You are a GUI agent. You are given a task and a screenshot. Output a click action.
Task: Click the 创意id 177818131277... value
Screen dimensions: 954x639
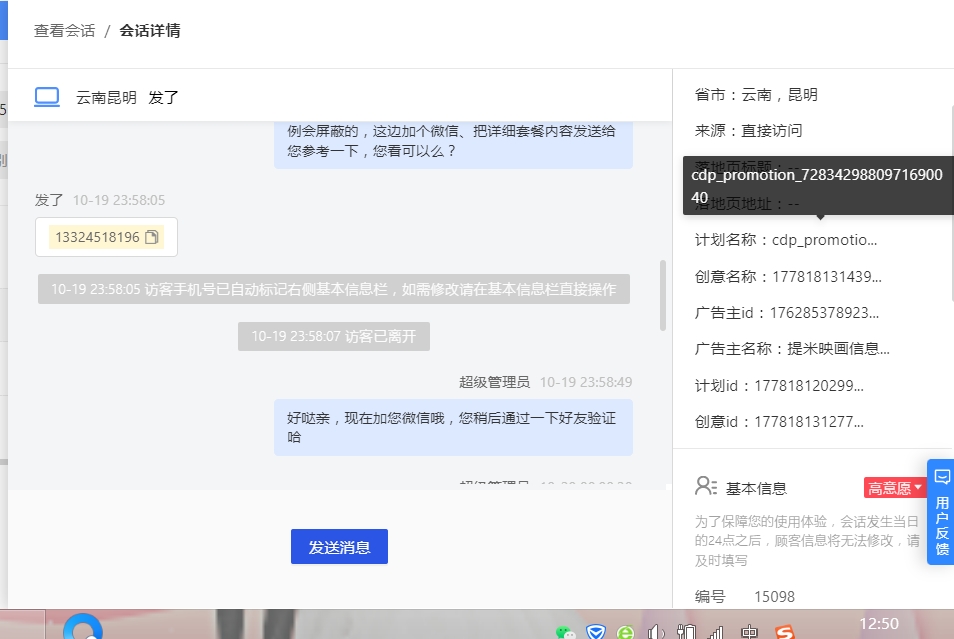pyautogui.click(x=809, y=422)
